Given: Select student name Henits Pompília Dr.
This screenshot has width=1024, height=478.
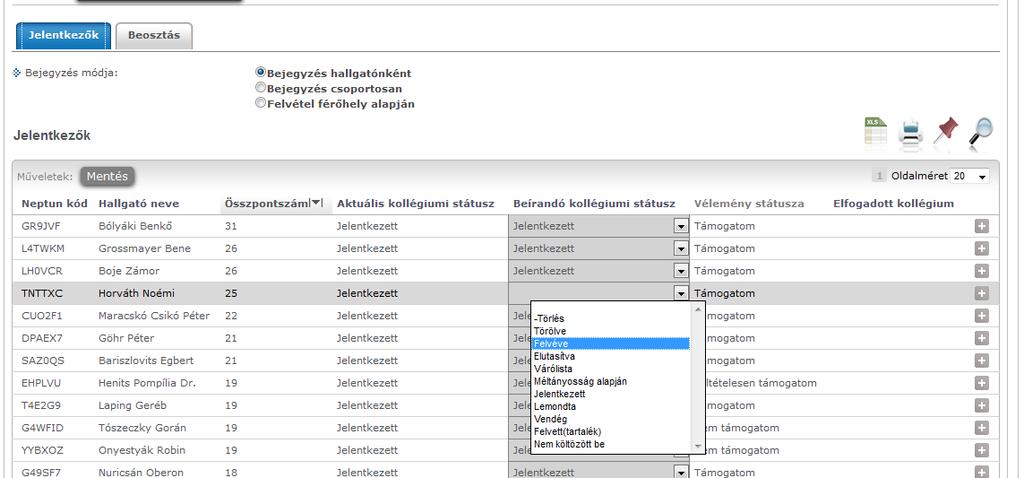Looking at the screenshot, I should pyautogui.click(x=147, y=383).
